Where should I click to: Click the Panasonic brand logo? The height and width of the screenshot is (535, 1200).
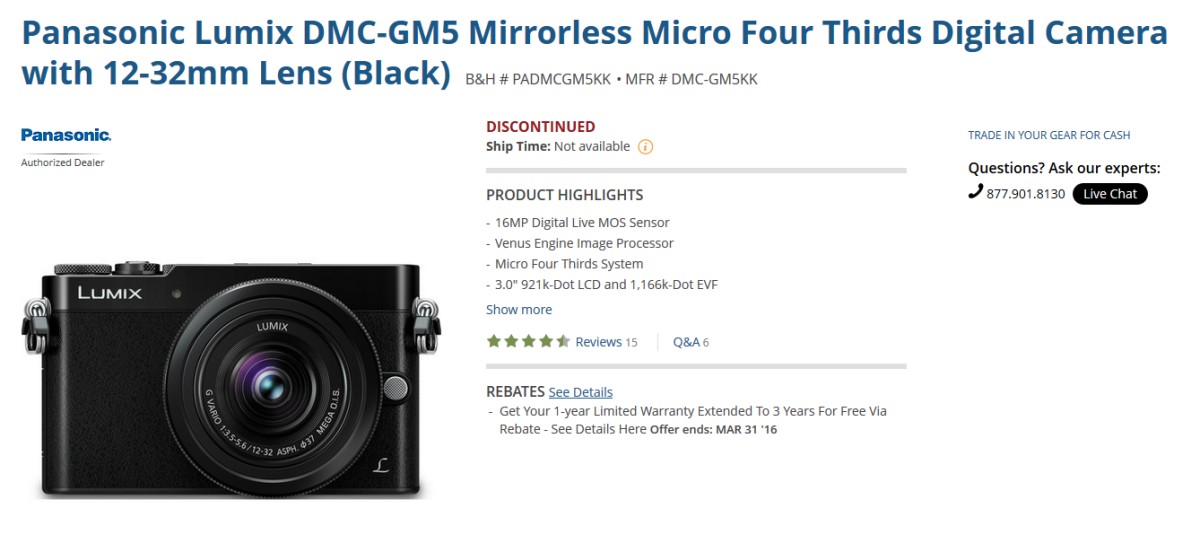click(66, 135)
